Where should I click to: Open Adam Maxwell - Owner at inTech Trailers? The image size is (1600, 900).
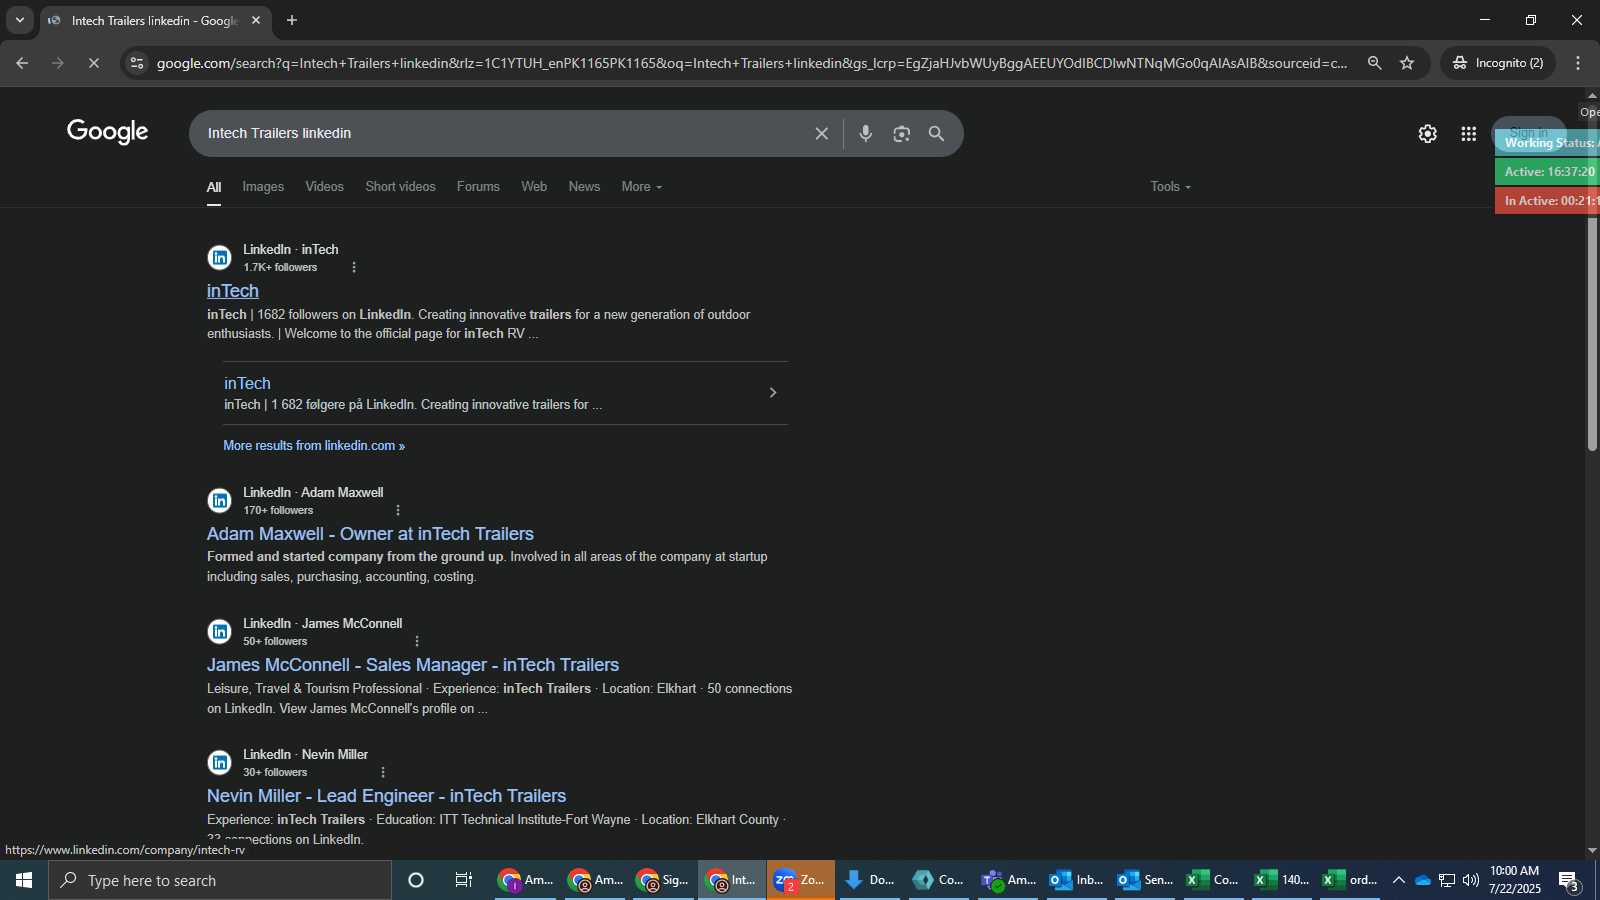(x=370, y=534)
